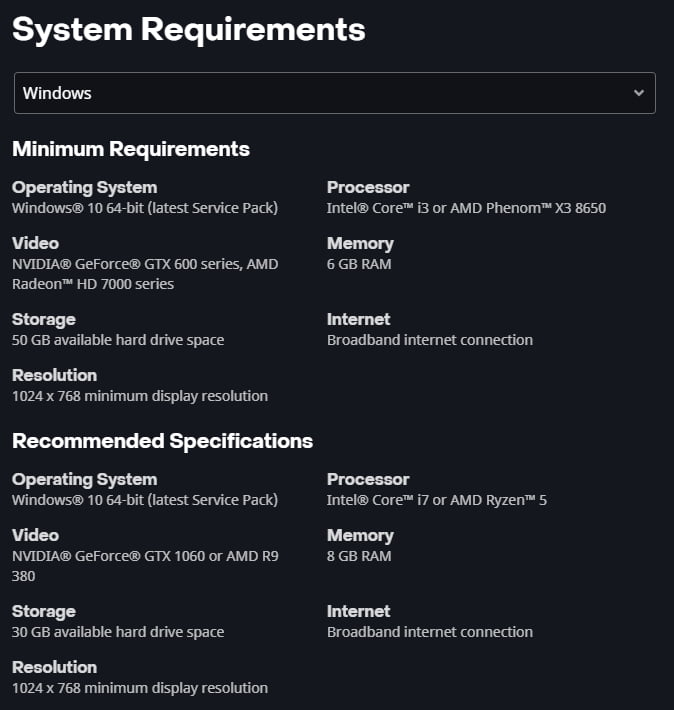Click the chevron arrow in platform selector

(638, 93)
